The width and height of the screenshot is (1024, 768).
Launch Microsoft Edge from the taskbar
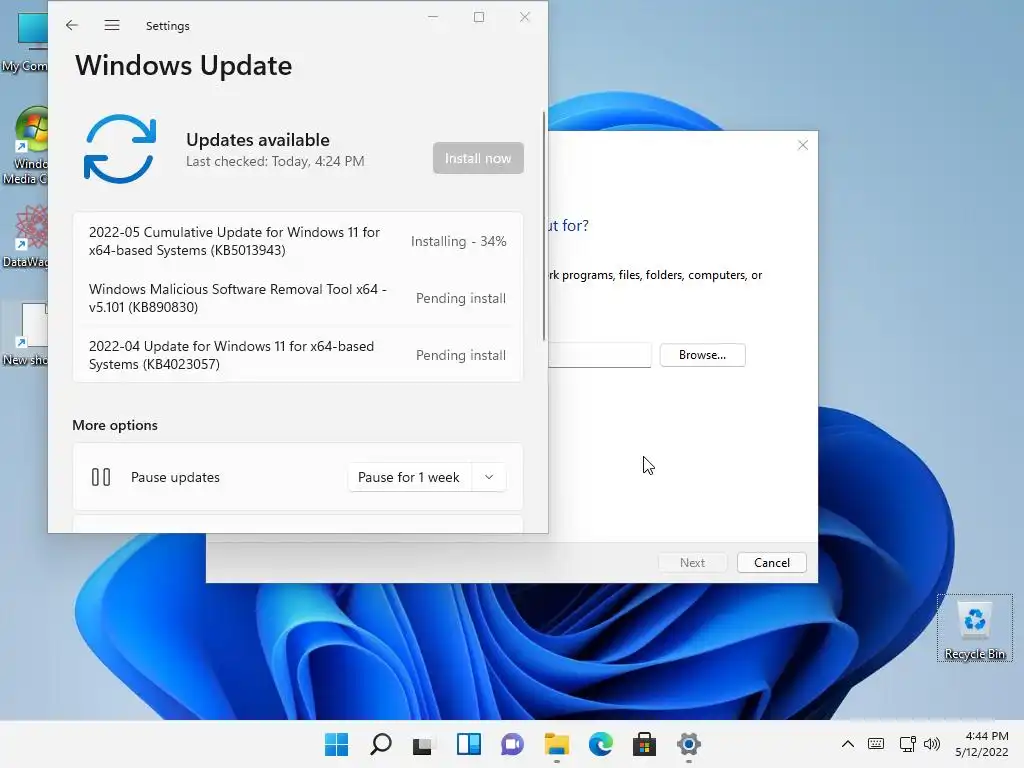click(601, 744)
